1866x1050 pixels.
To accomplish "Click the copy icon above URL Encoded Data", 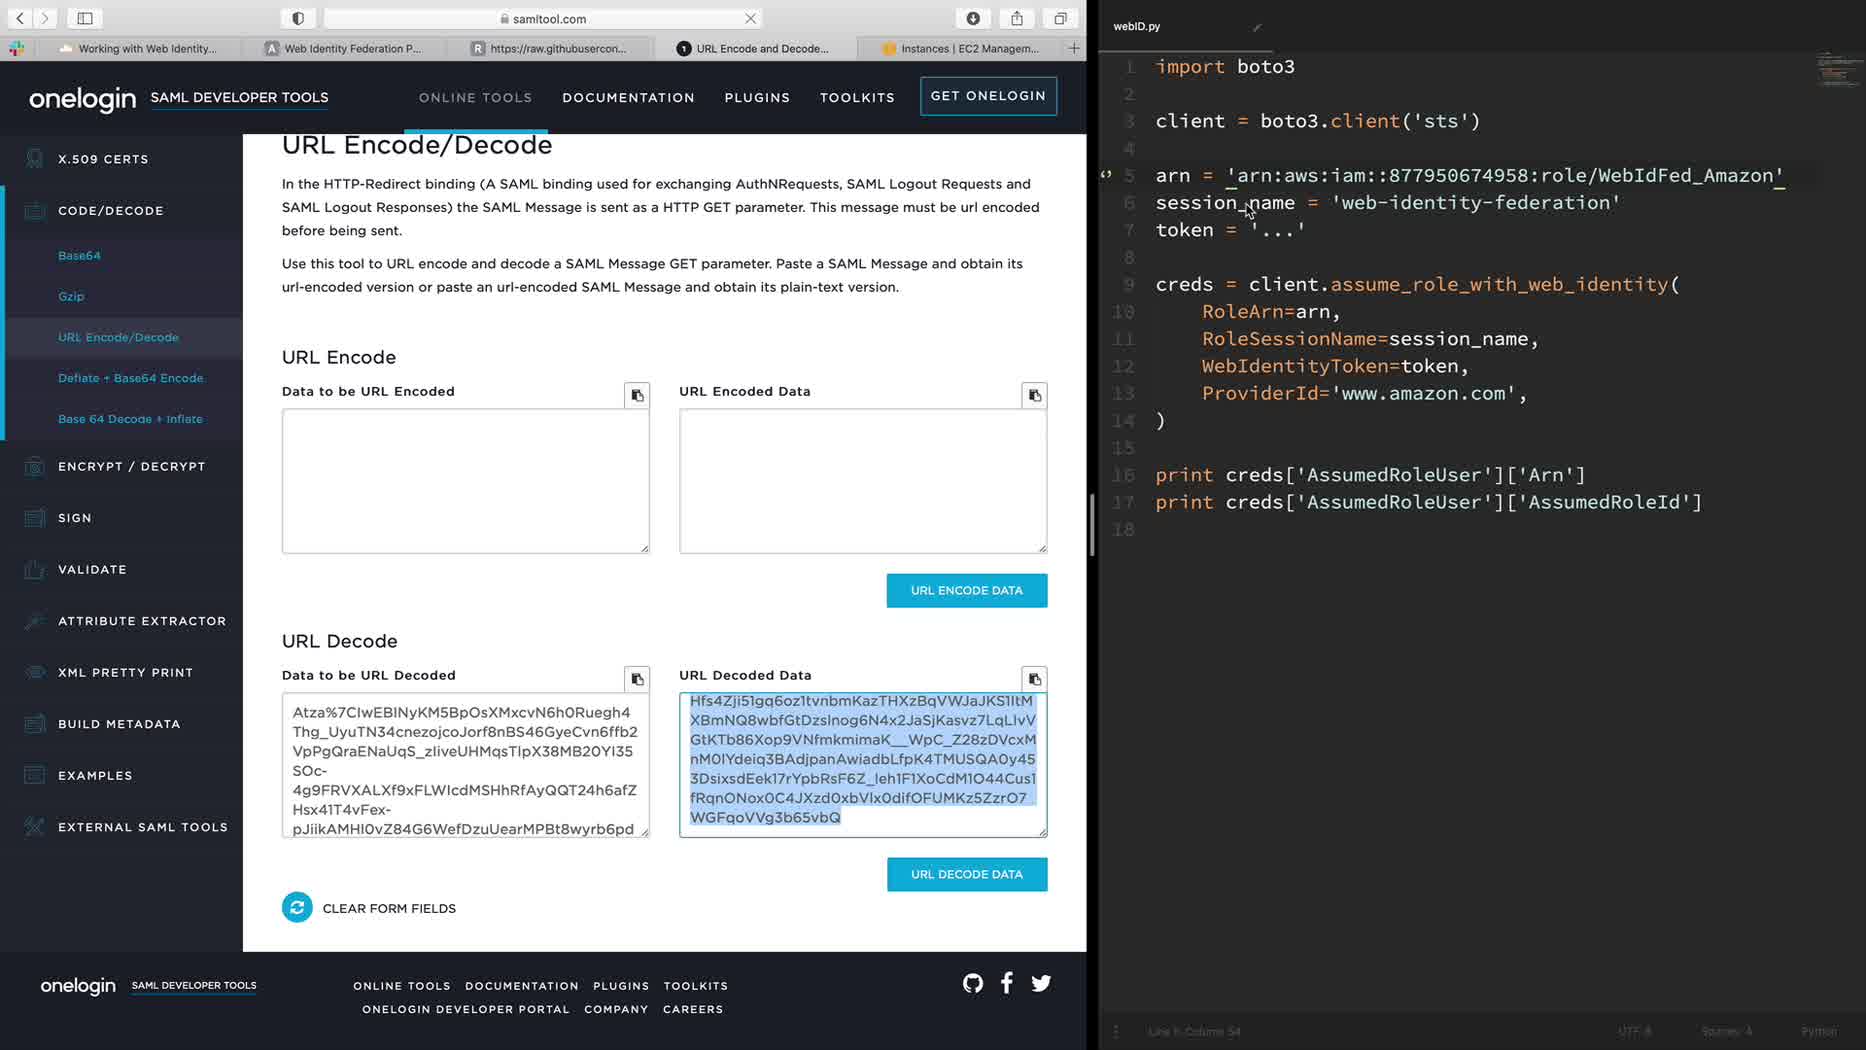I will tap(1034, 396).
